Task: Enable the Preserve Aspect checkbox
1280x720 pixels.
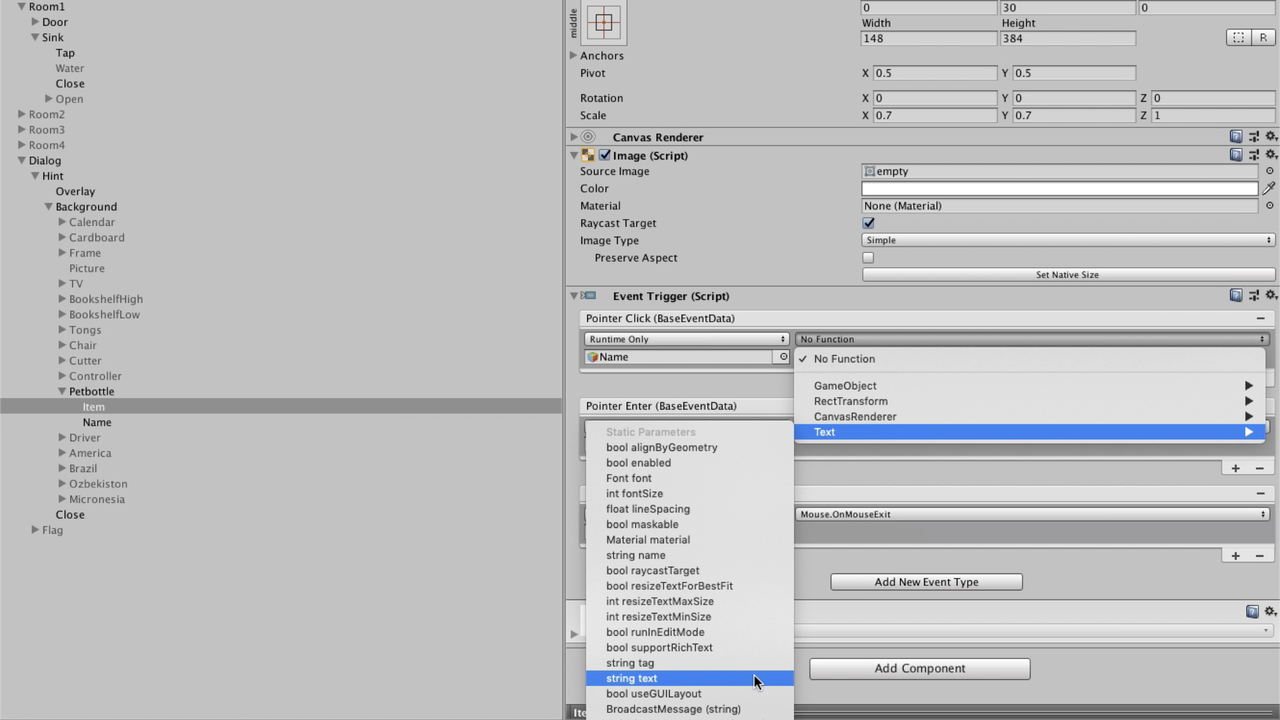Action: point(868,258)
